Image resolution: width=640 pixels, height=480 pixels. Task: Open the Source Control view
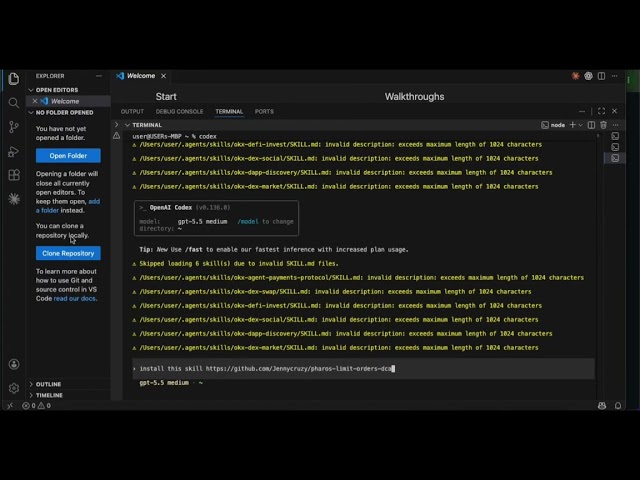click(13, 127)
